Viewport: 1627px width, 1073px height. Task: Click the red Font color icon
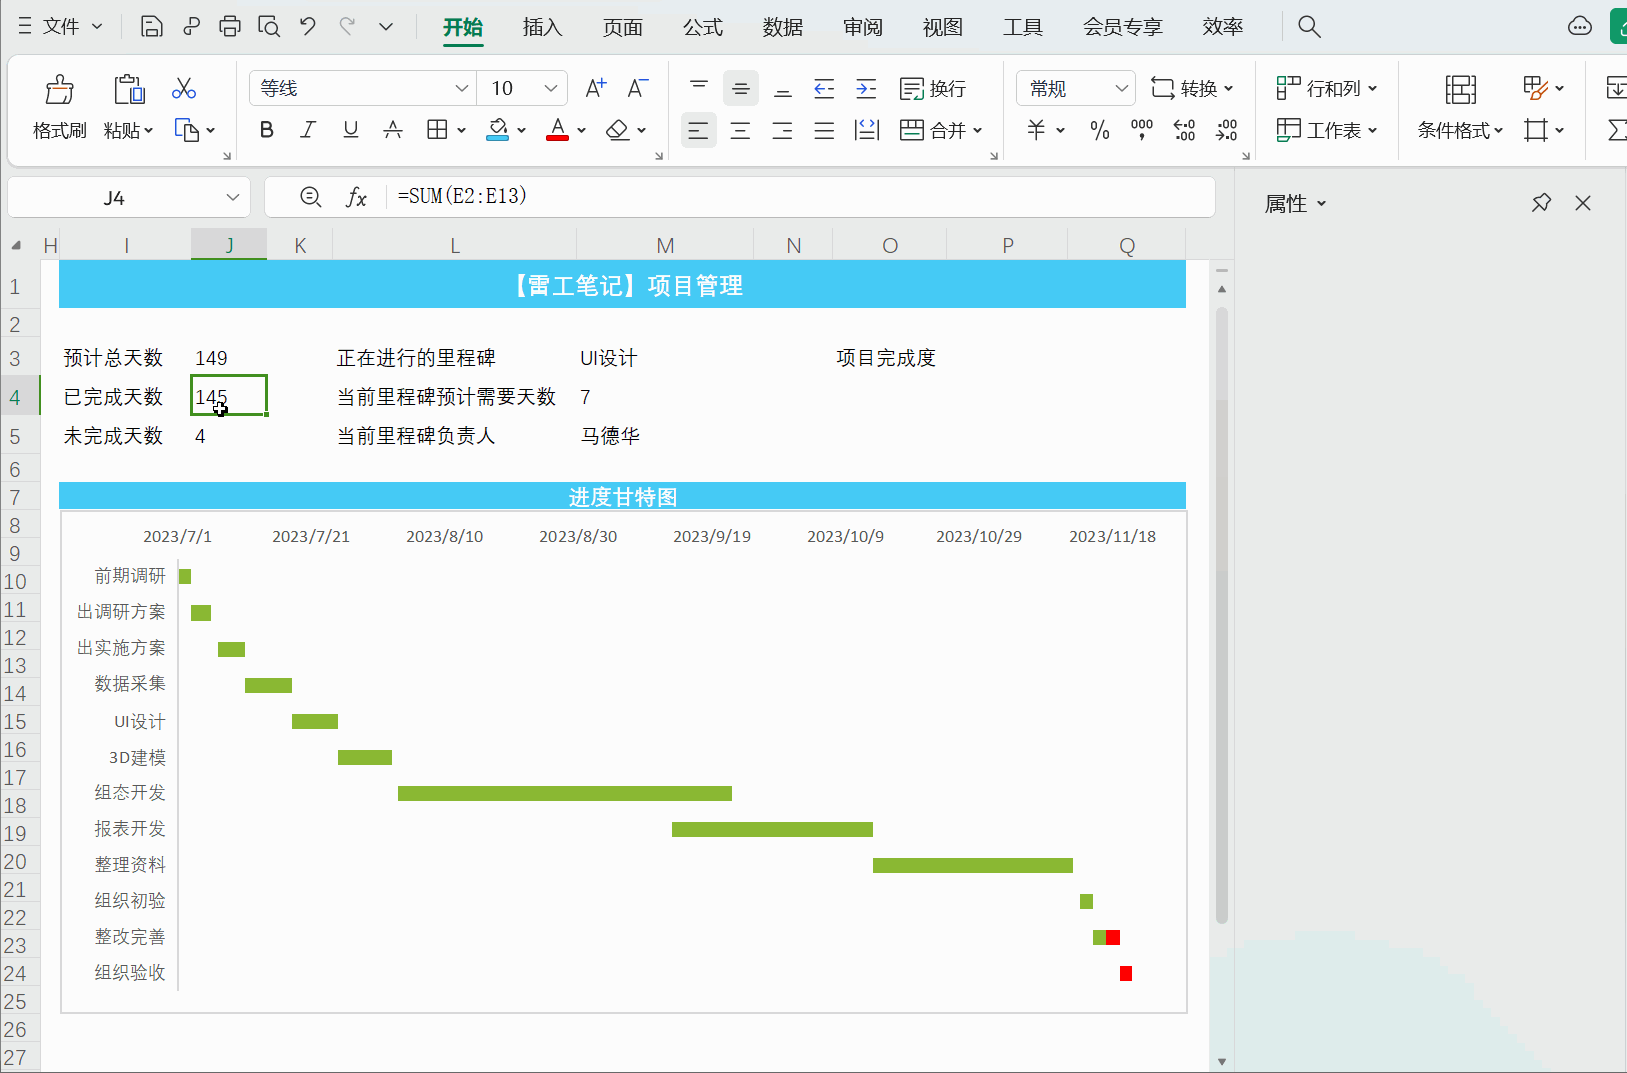[558, 130]
